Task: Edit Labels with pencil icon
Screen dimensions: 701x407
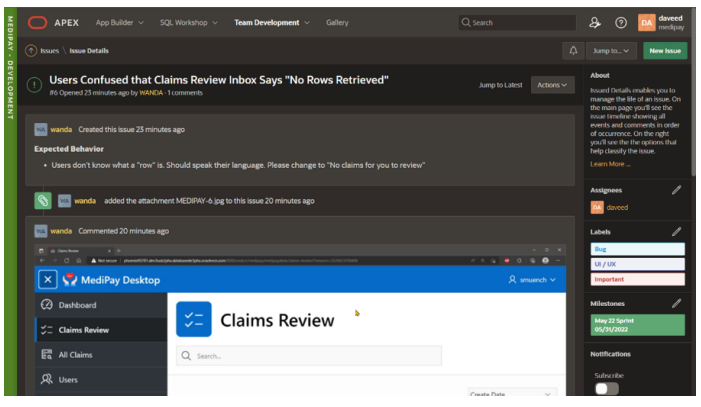Action: pos(676,232)
